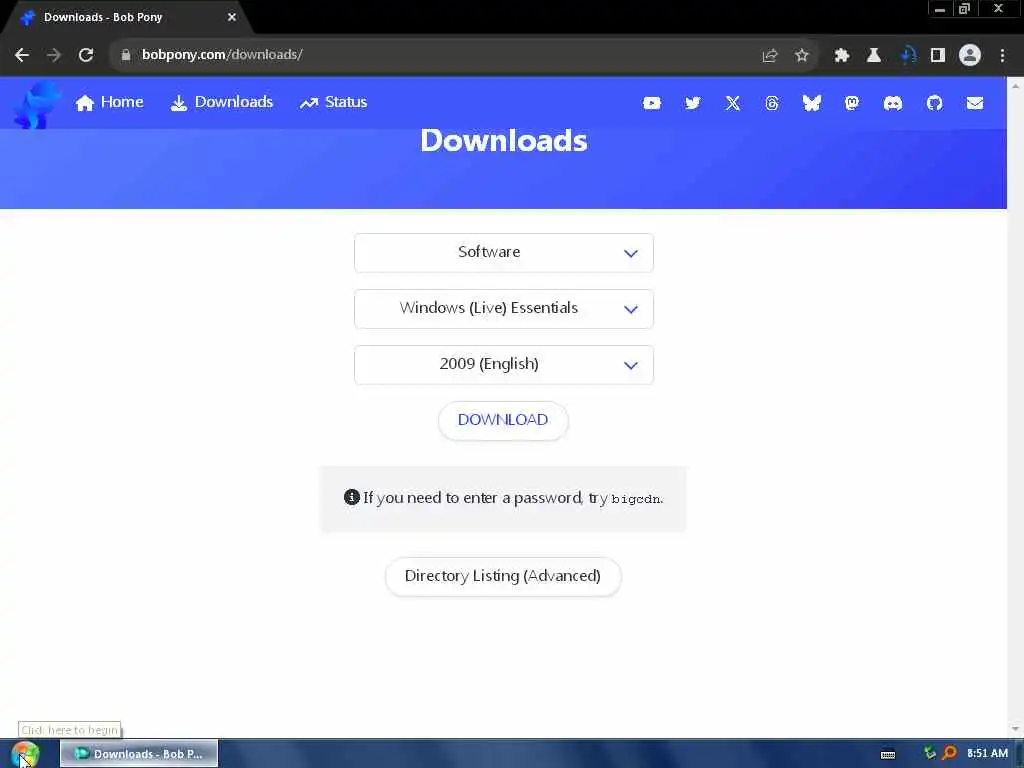Open the Windows Start button

point(25,754)
